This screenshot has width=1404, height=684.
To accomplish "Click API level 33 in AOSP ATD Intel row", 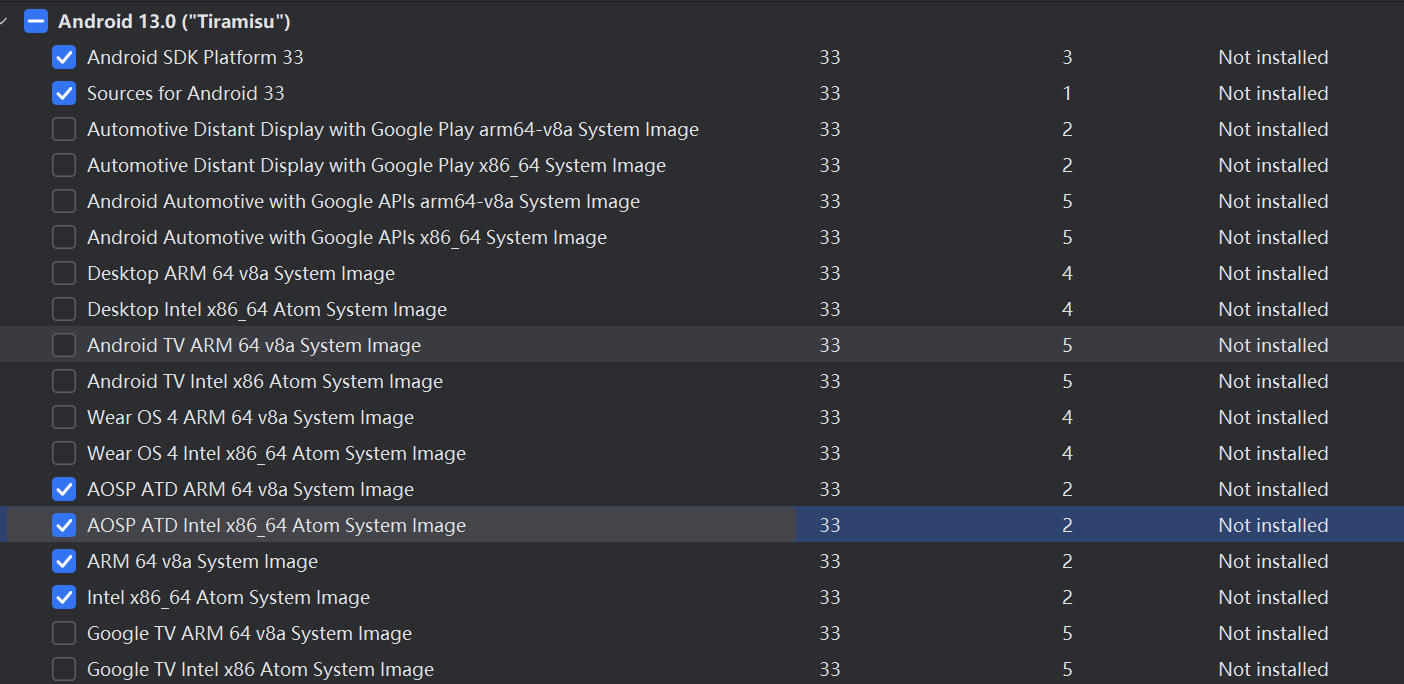I will pos(829,525).
